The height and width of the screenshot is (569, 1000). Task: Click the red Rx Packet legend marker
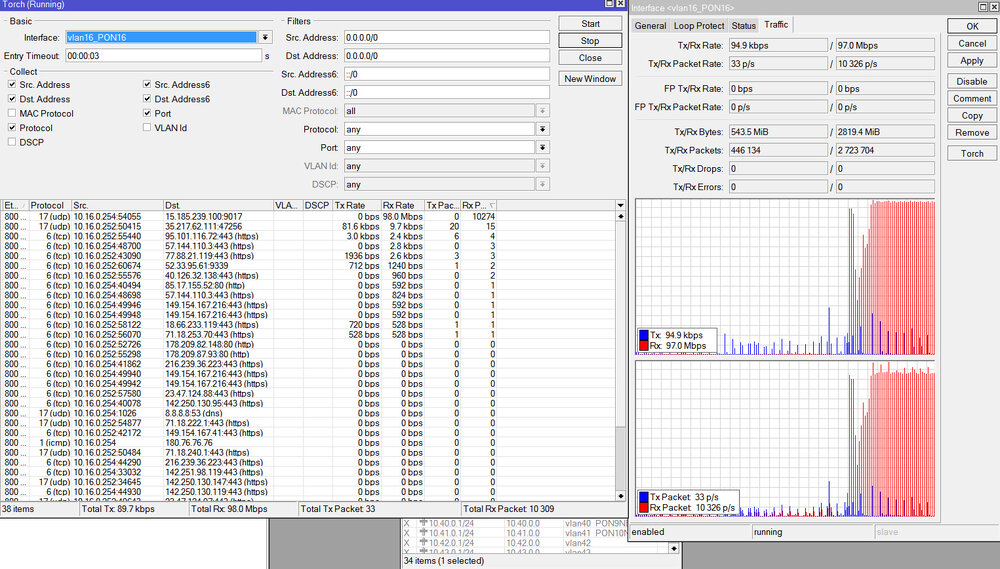643,508
